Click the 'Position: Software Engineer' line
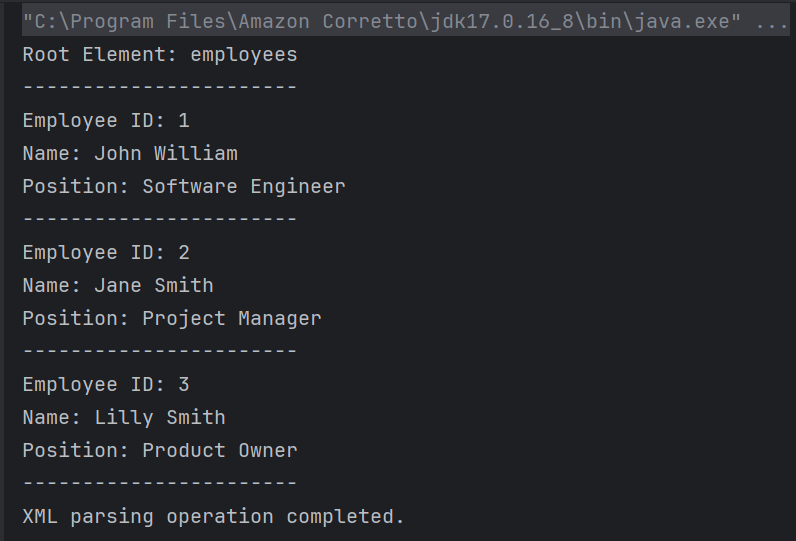The image size is (796, 541). pos(184,187)
